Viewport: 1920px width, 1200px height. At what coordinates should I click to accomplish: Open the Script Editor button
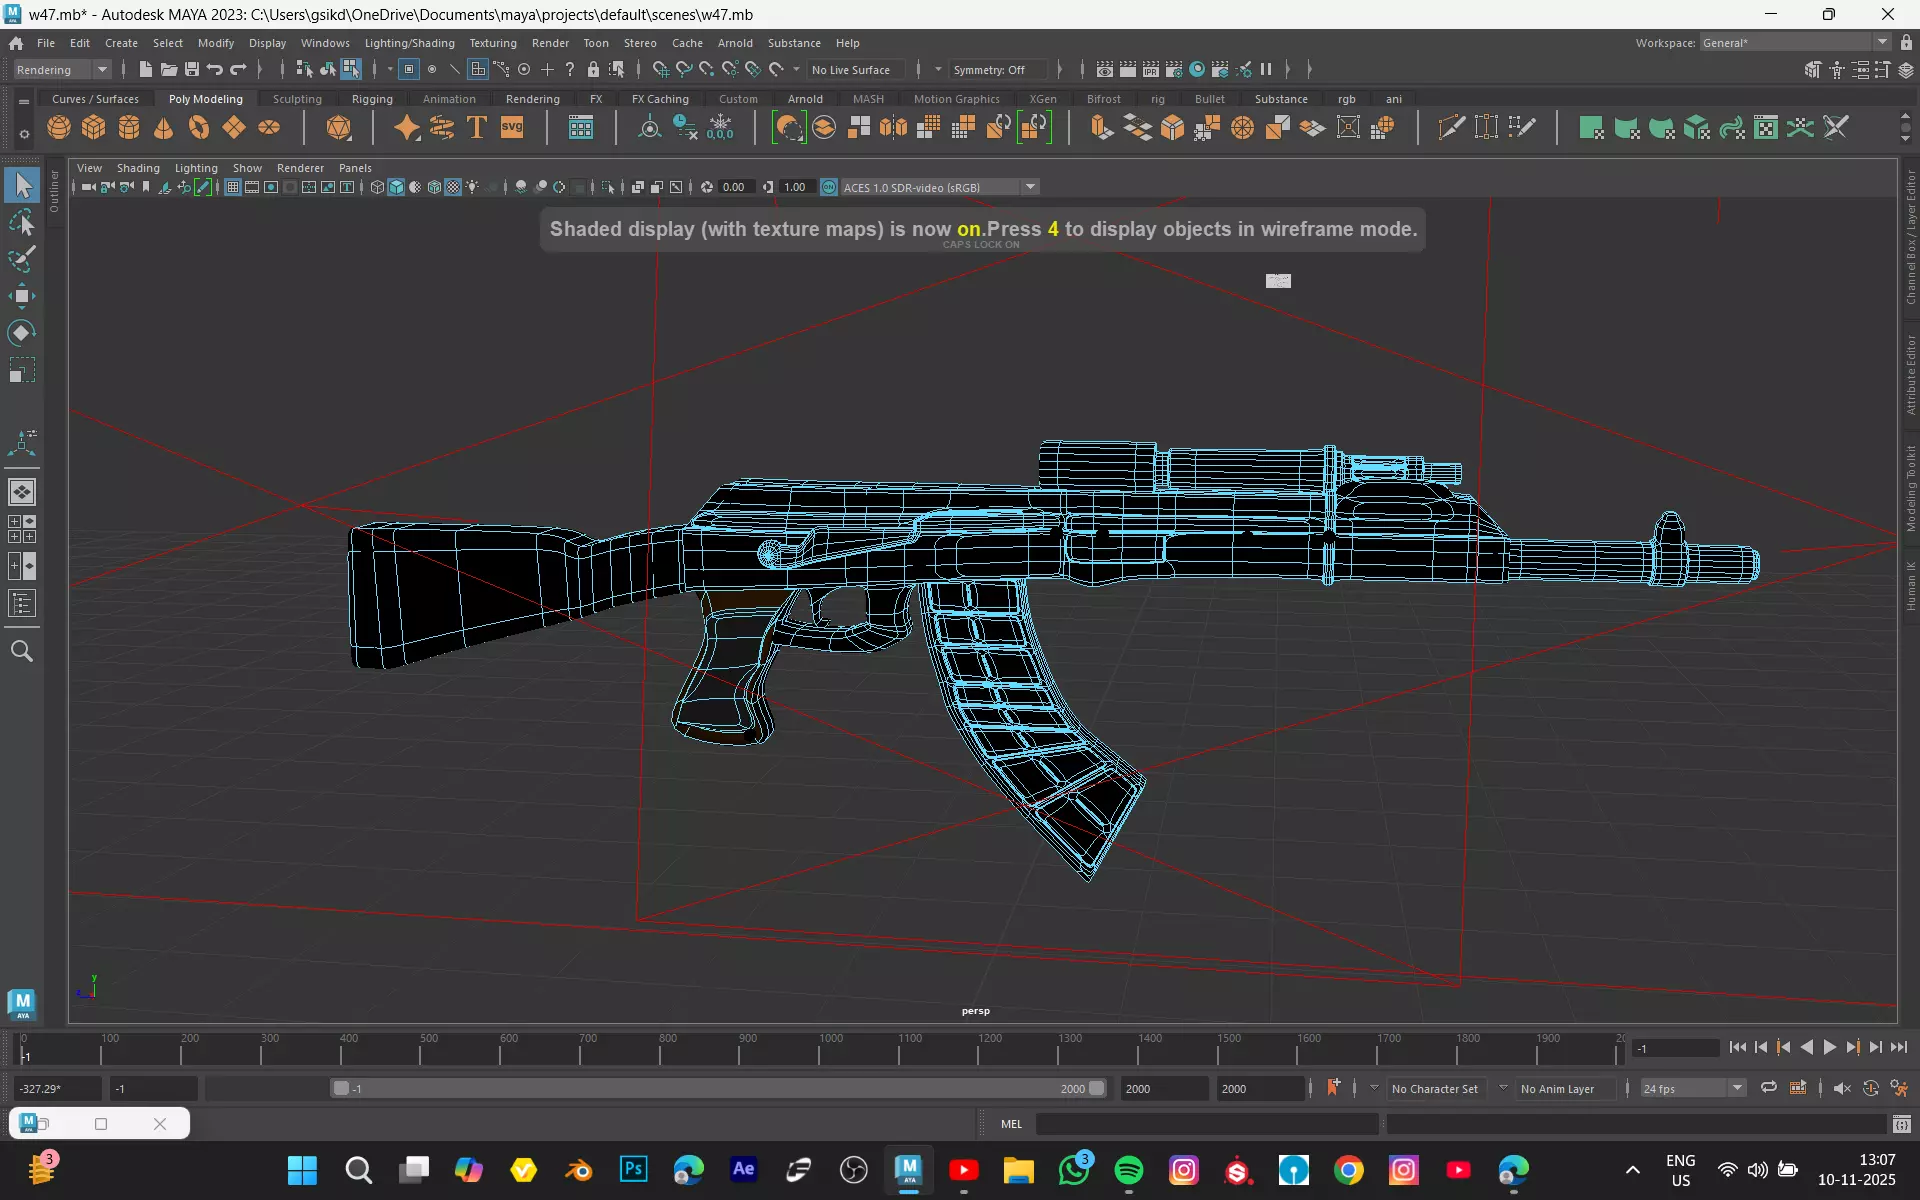pyautogui.click(x=1902, y=1124)
